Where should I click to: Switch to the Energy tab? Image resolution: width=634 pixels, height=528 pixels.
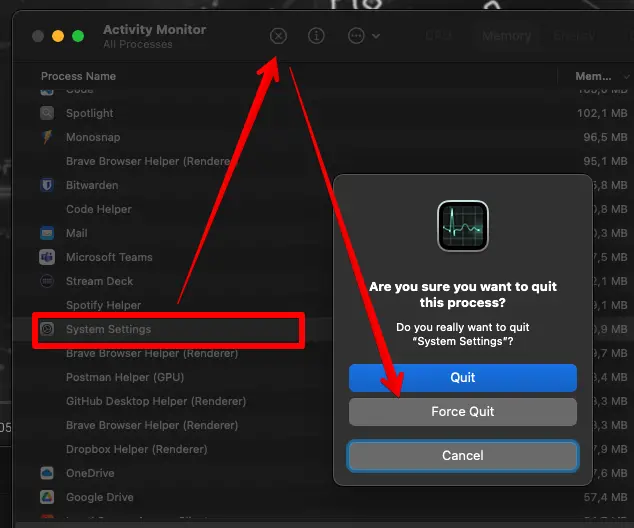point(574,36)
